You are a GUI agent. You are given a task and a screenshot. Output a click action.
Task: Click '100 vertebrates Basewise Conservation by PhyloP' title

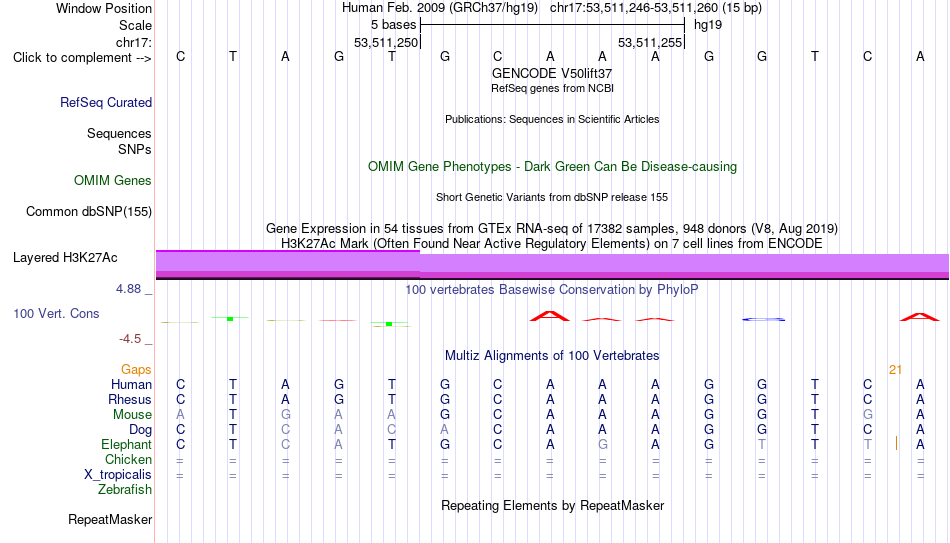pos(552,290)
